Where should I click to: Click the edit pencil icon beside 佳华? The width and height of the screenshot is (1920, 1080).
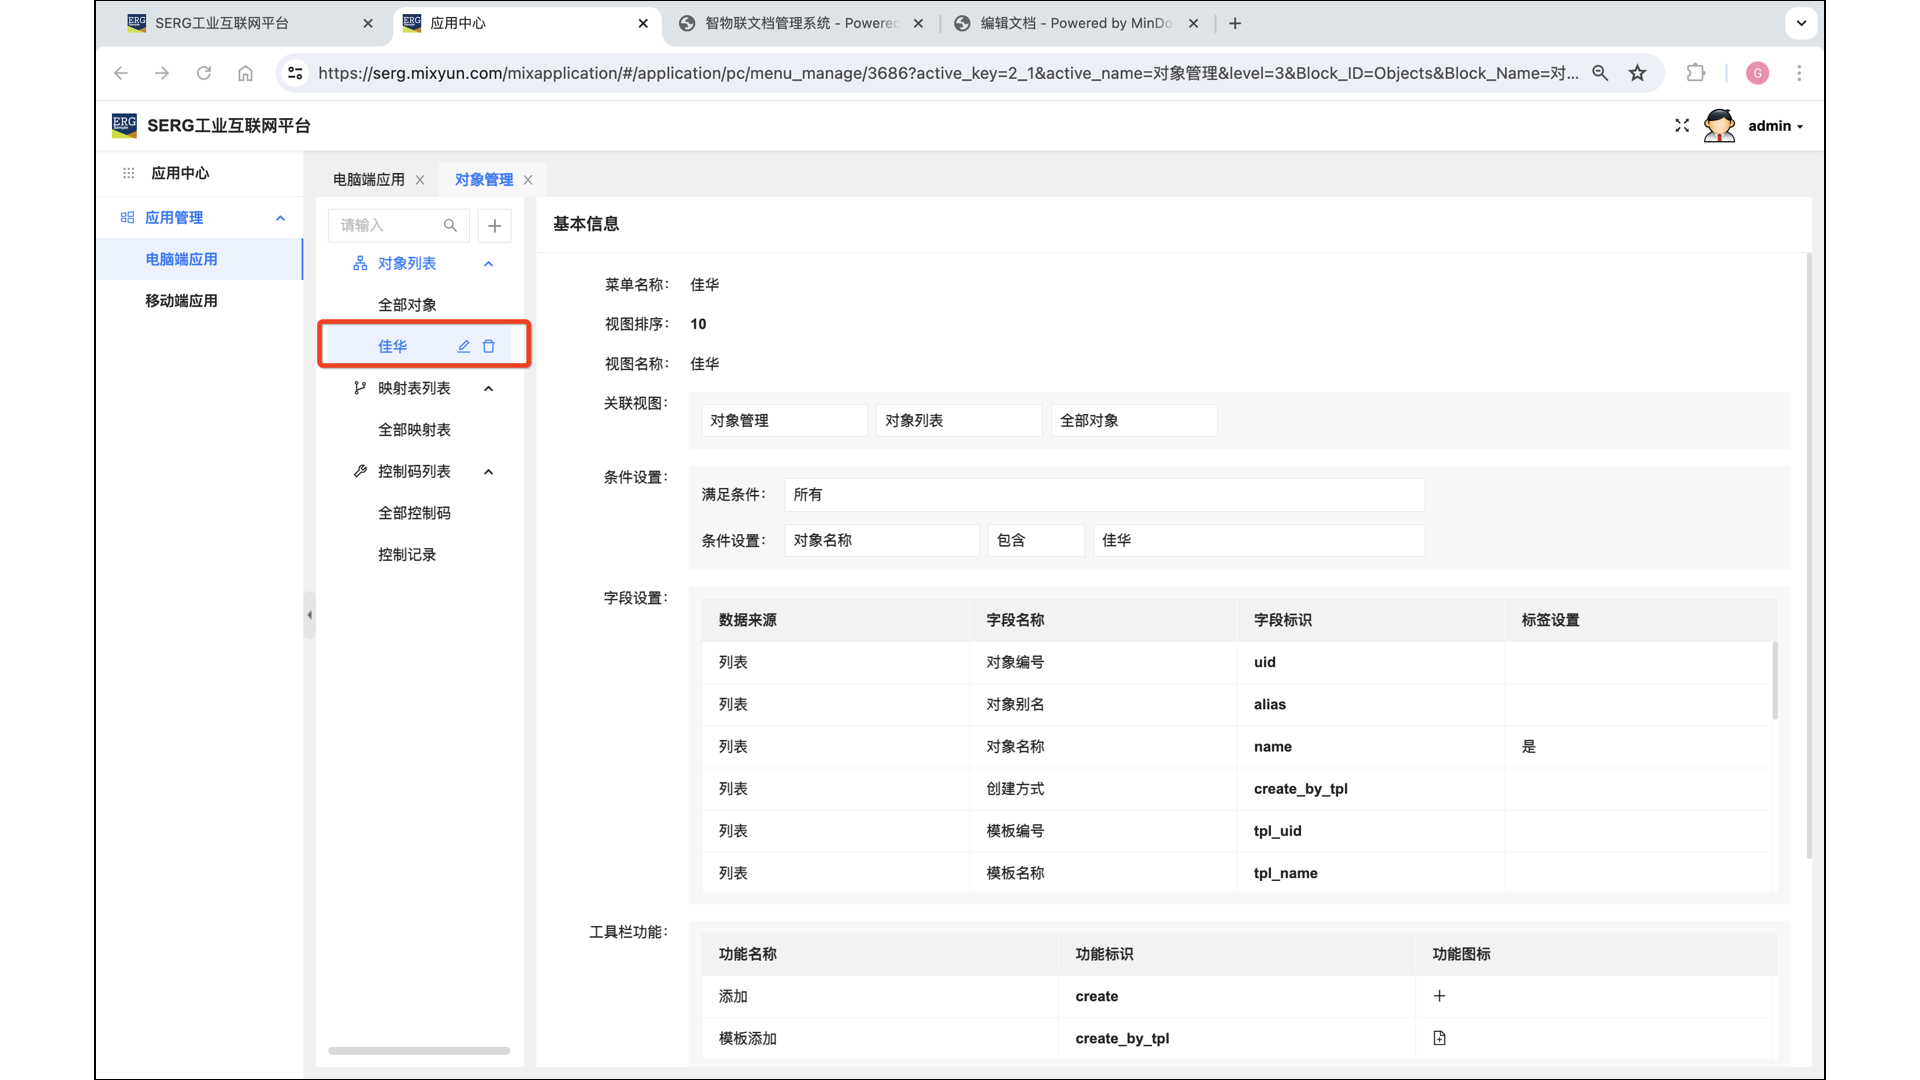point(464,346)
